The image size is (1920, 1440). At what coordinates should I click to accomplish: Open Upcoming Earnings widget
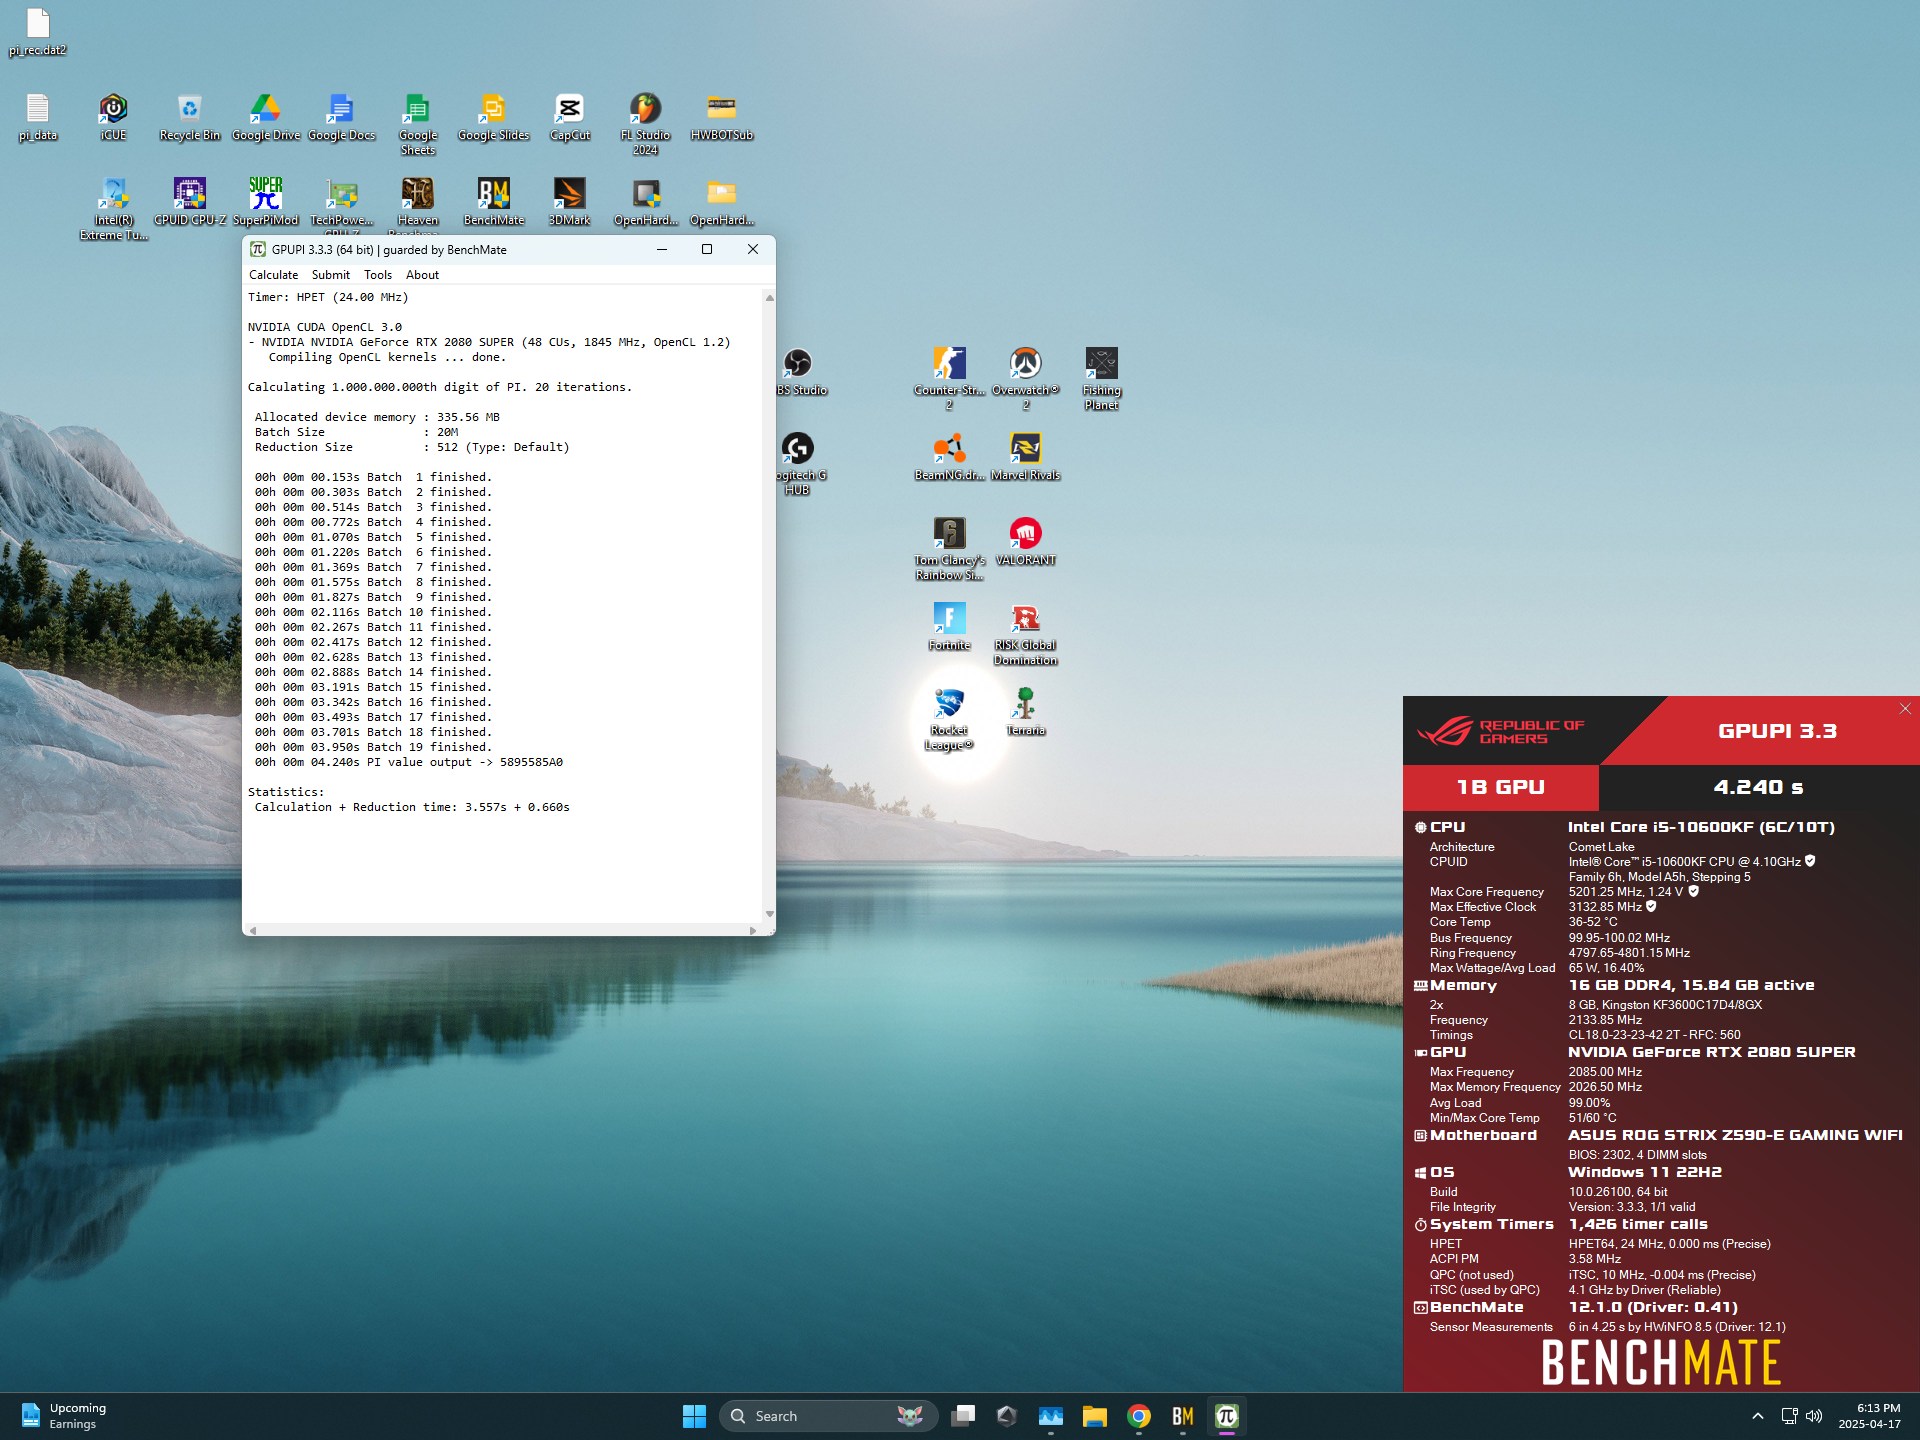pyautogui.click(x=64, y=1416)
